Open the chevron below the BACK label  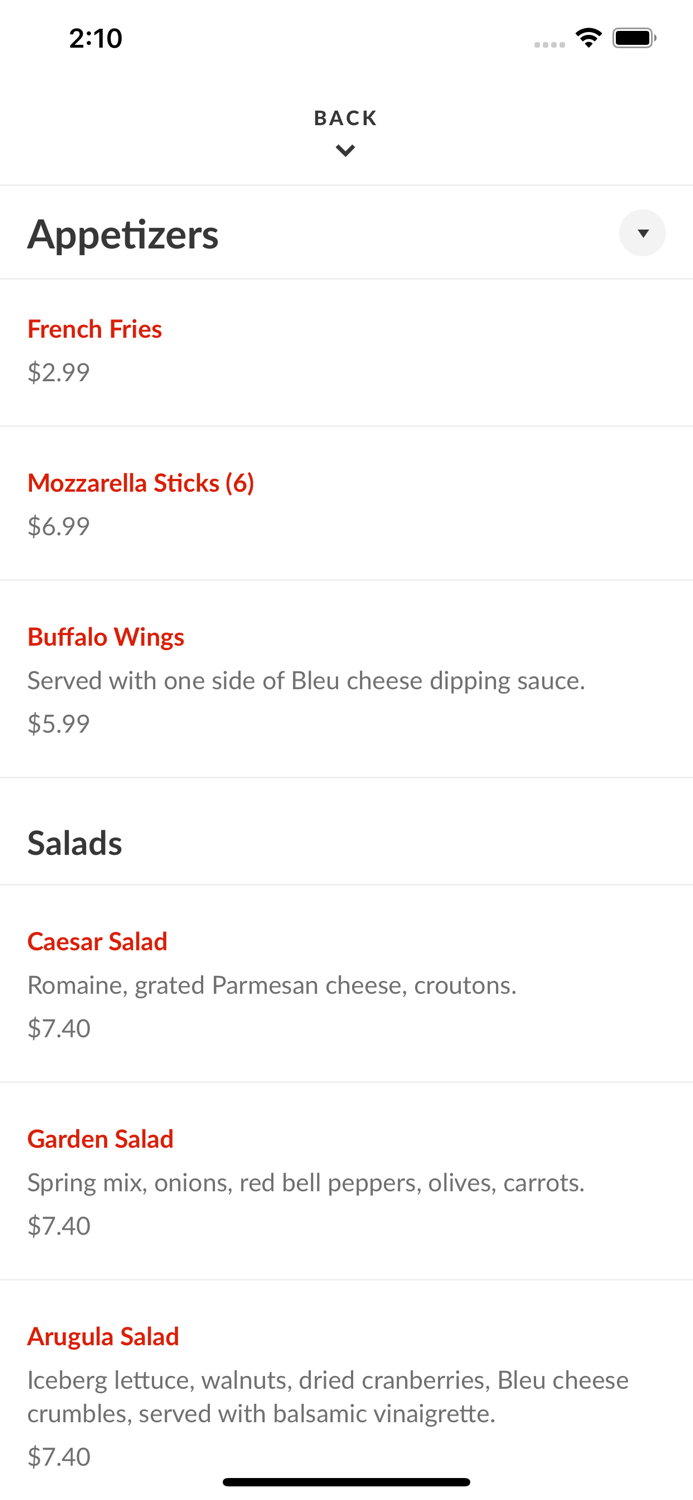pos(345,150)
